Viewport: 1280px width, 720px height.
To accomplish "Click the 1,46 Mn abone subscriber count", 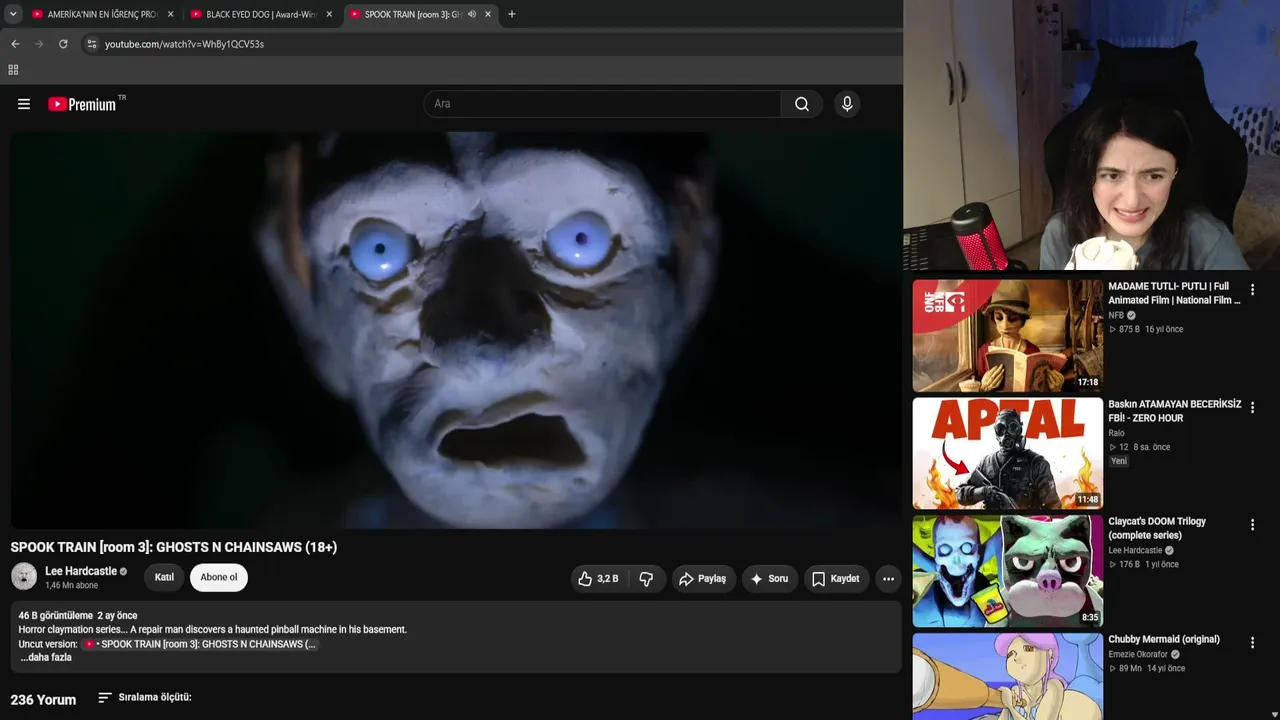I will tap(71, 586).
